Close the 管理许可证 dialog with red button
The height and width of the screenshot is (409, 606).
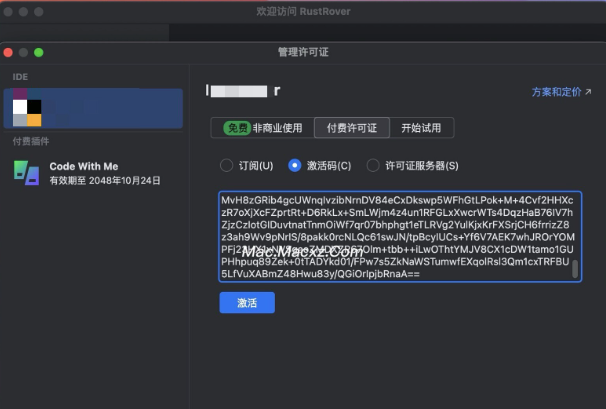tap(8, 53)
